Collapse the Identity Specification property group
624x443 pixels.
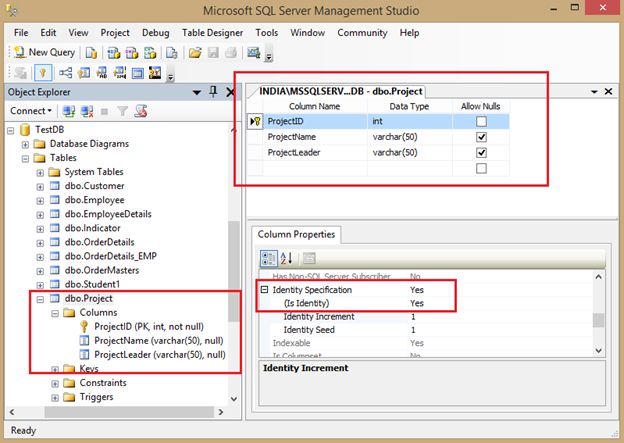point(265,290)
